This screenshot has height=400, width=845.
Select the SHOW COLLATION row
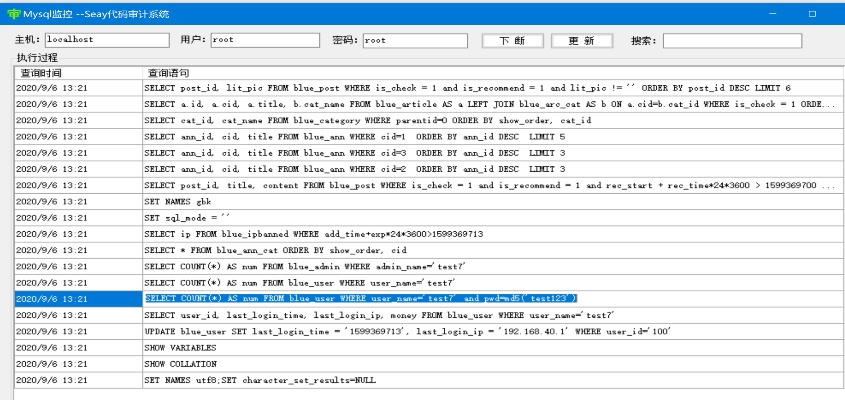(430, 364)
